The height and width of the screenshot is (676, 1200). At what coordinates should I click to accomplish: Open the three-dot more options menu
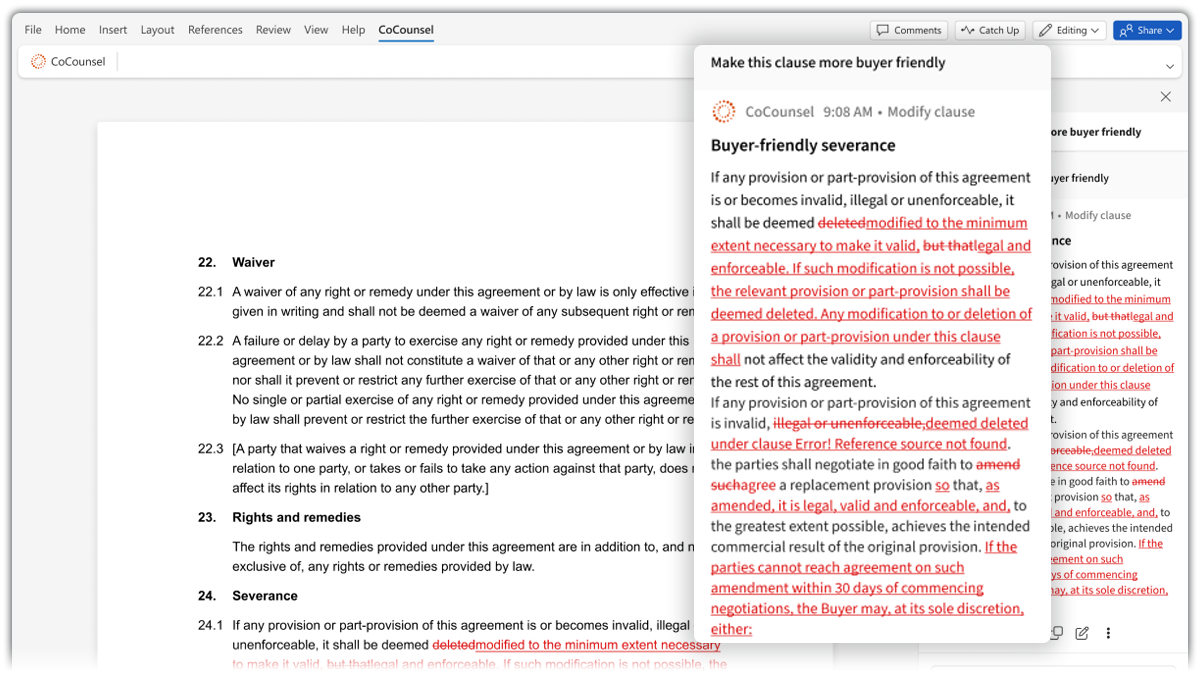(x=1108, y=633)
